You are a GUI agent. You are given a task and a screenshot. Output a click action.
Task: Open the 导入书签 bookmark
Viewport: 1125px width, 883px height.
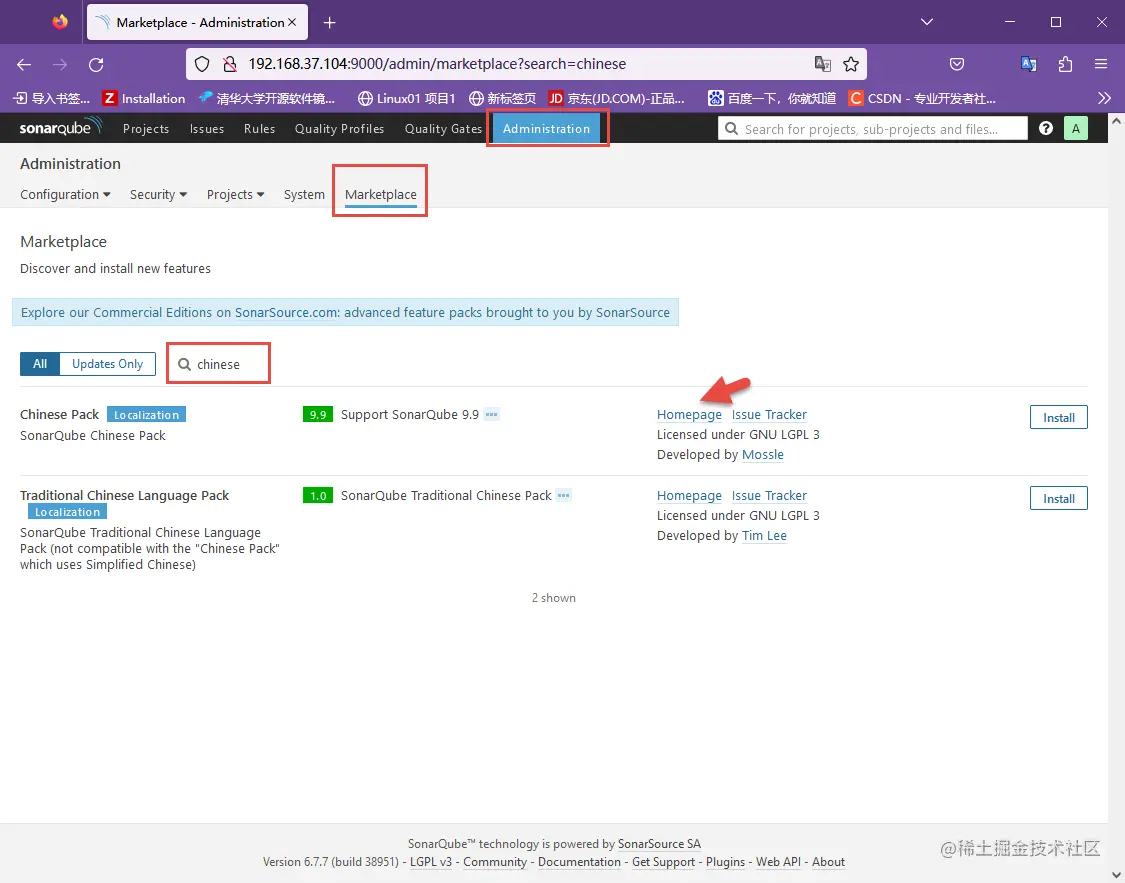click(x=52, y=98)
